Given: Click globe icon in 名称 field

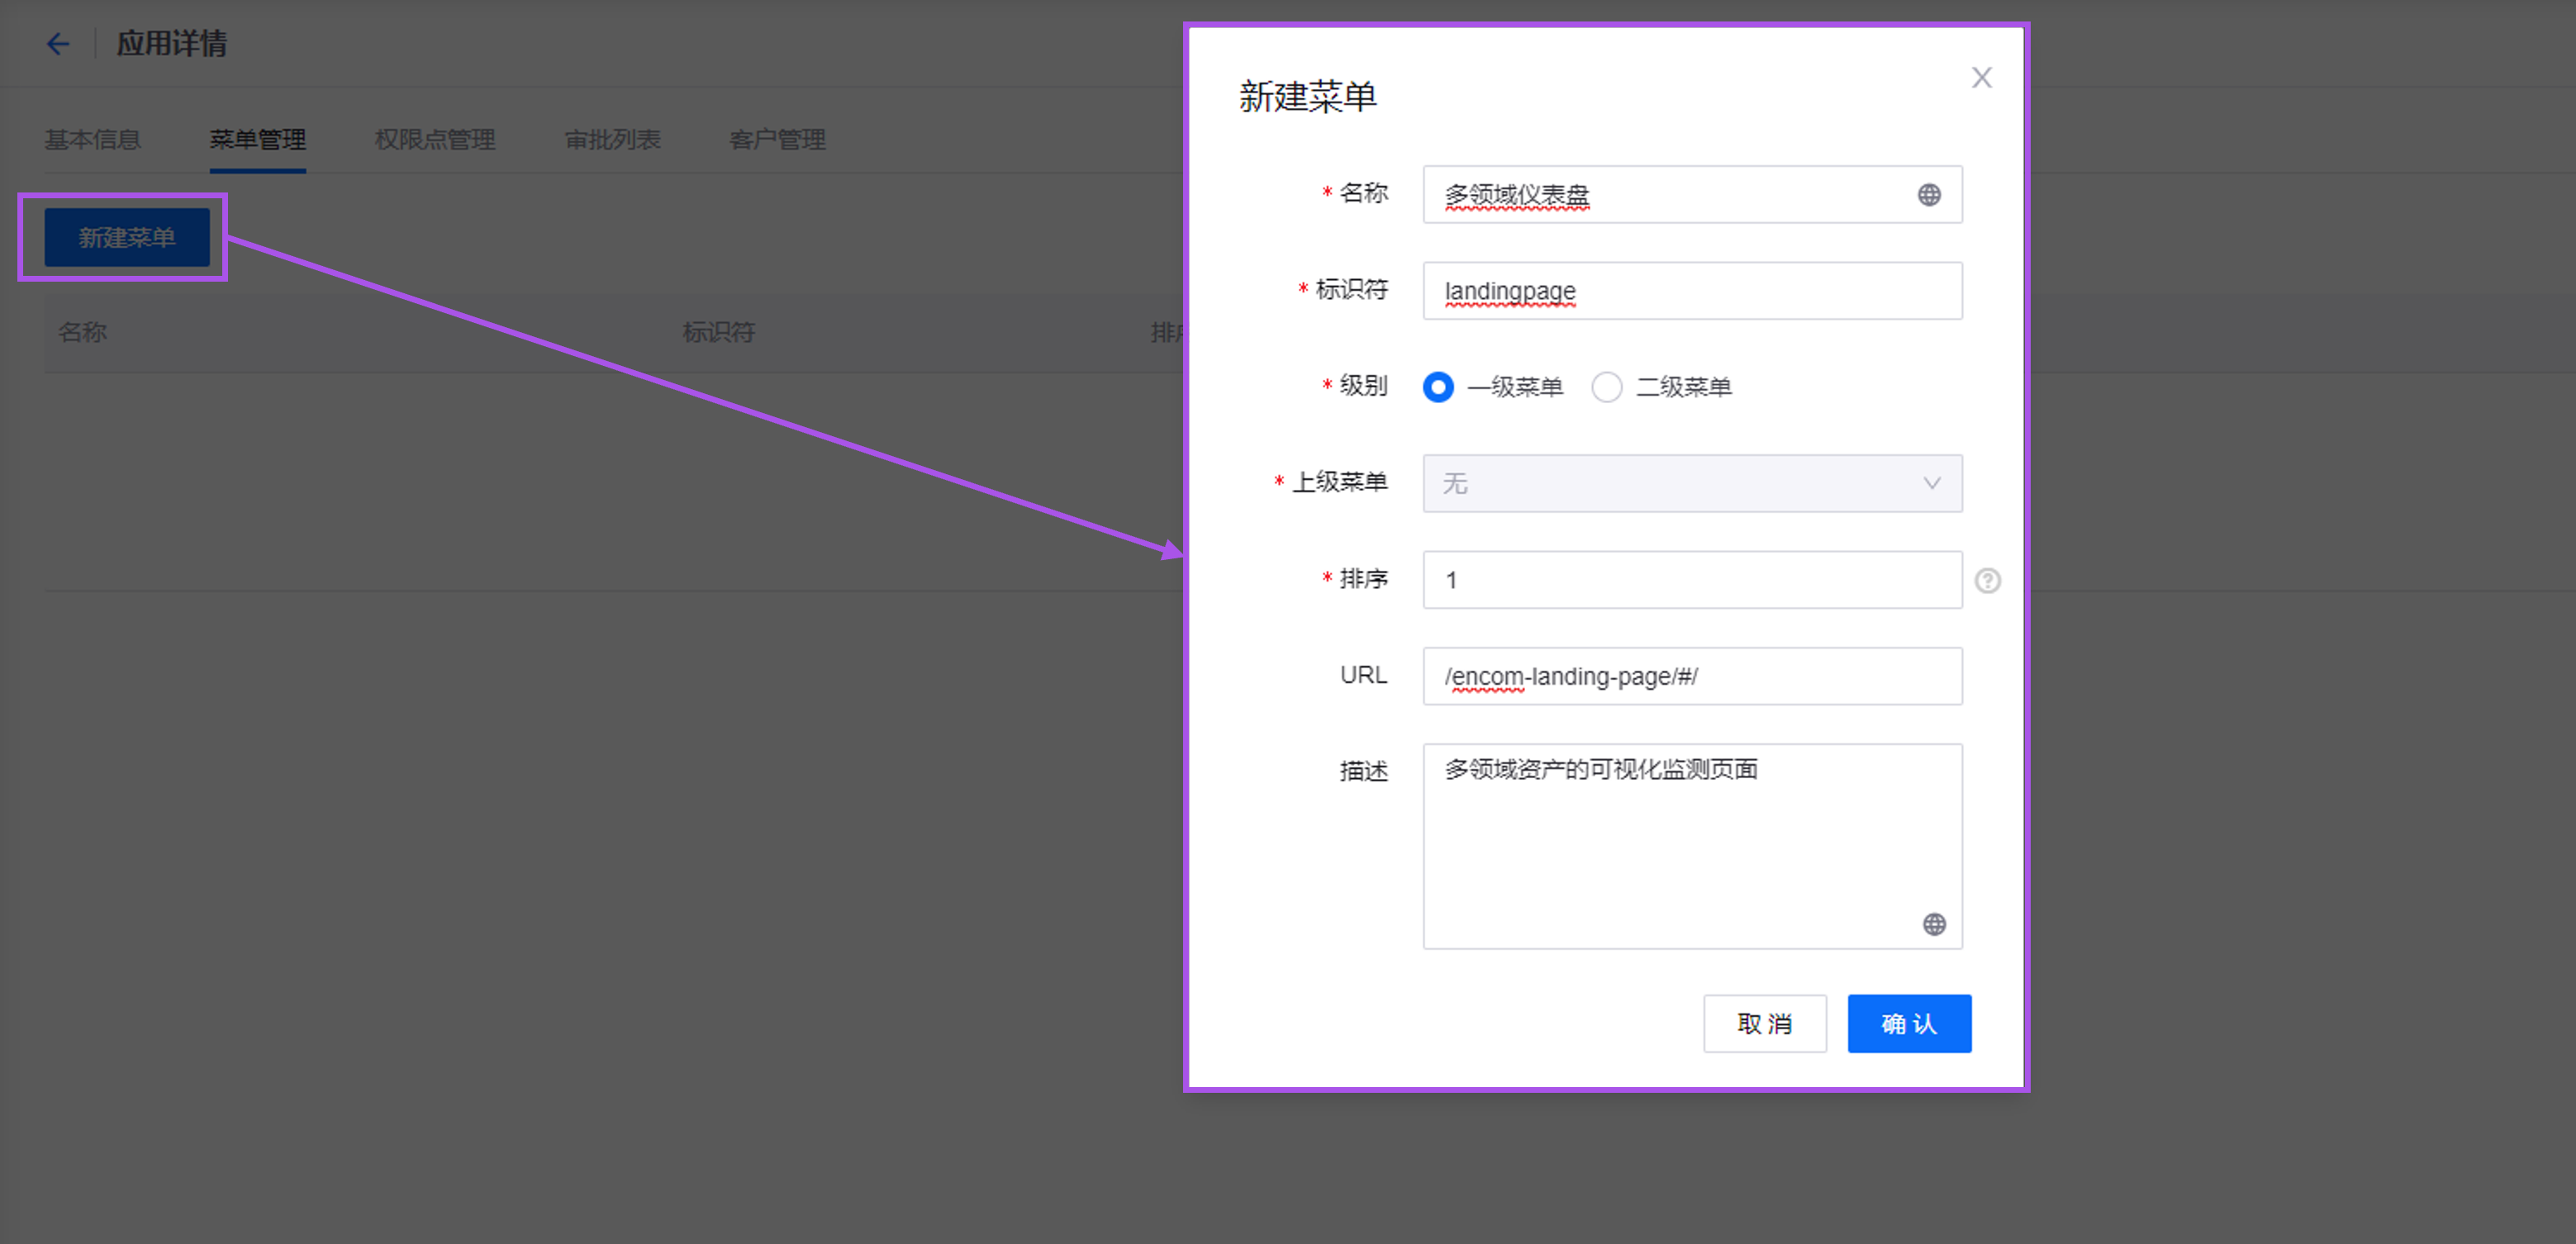Looking at the screenshot, I should [1929, 195].
